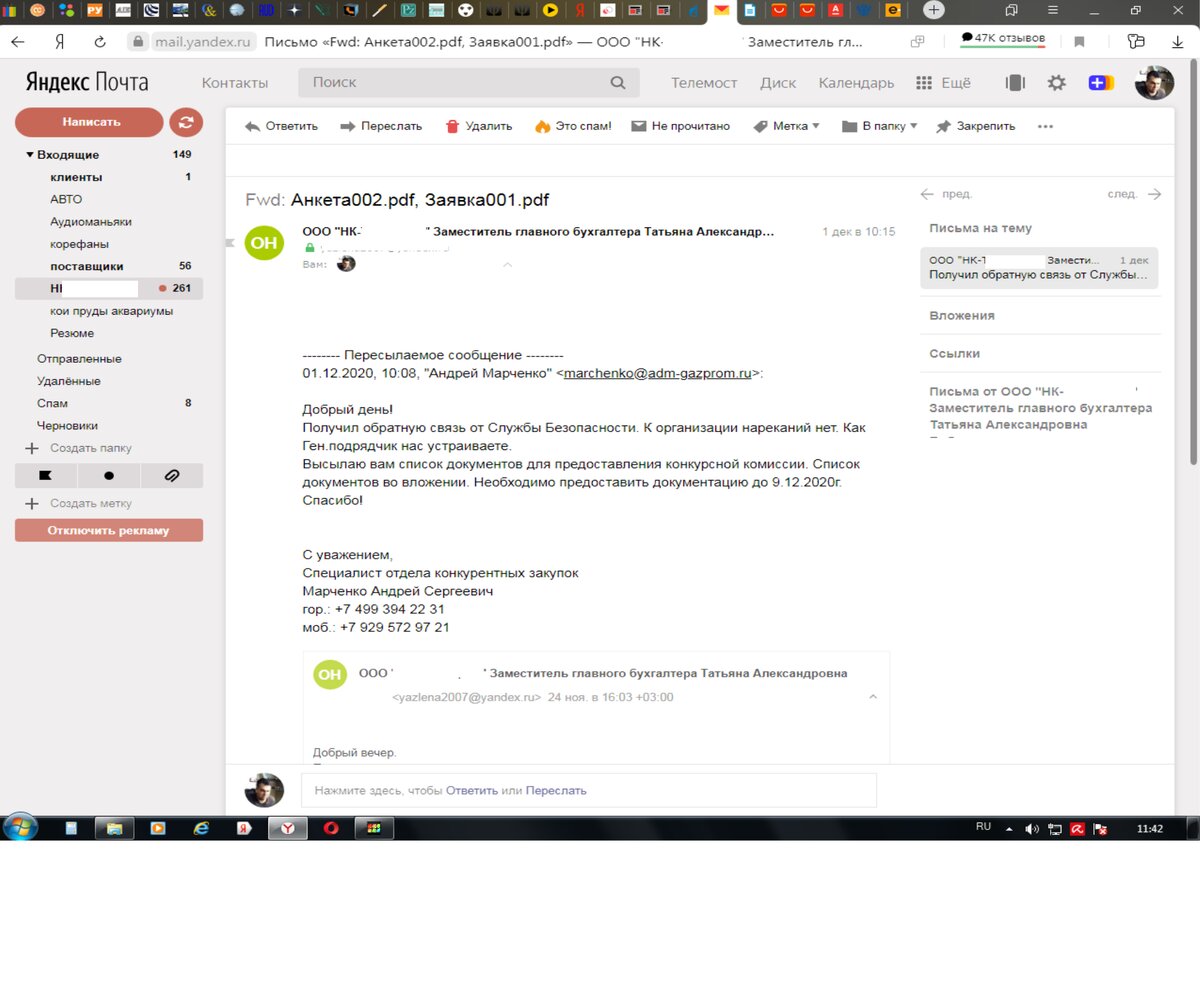Click Создать метку to add label

pos(90,503)
